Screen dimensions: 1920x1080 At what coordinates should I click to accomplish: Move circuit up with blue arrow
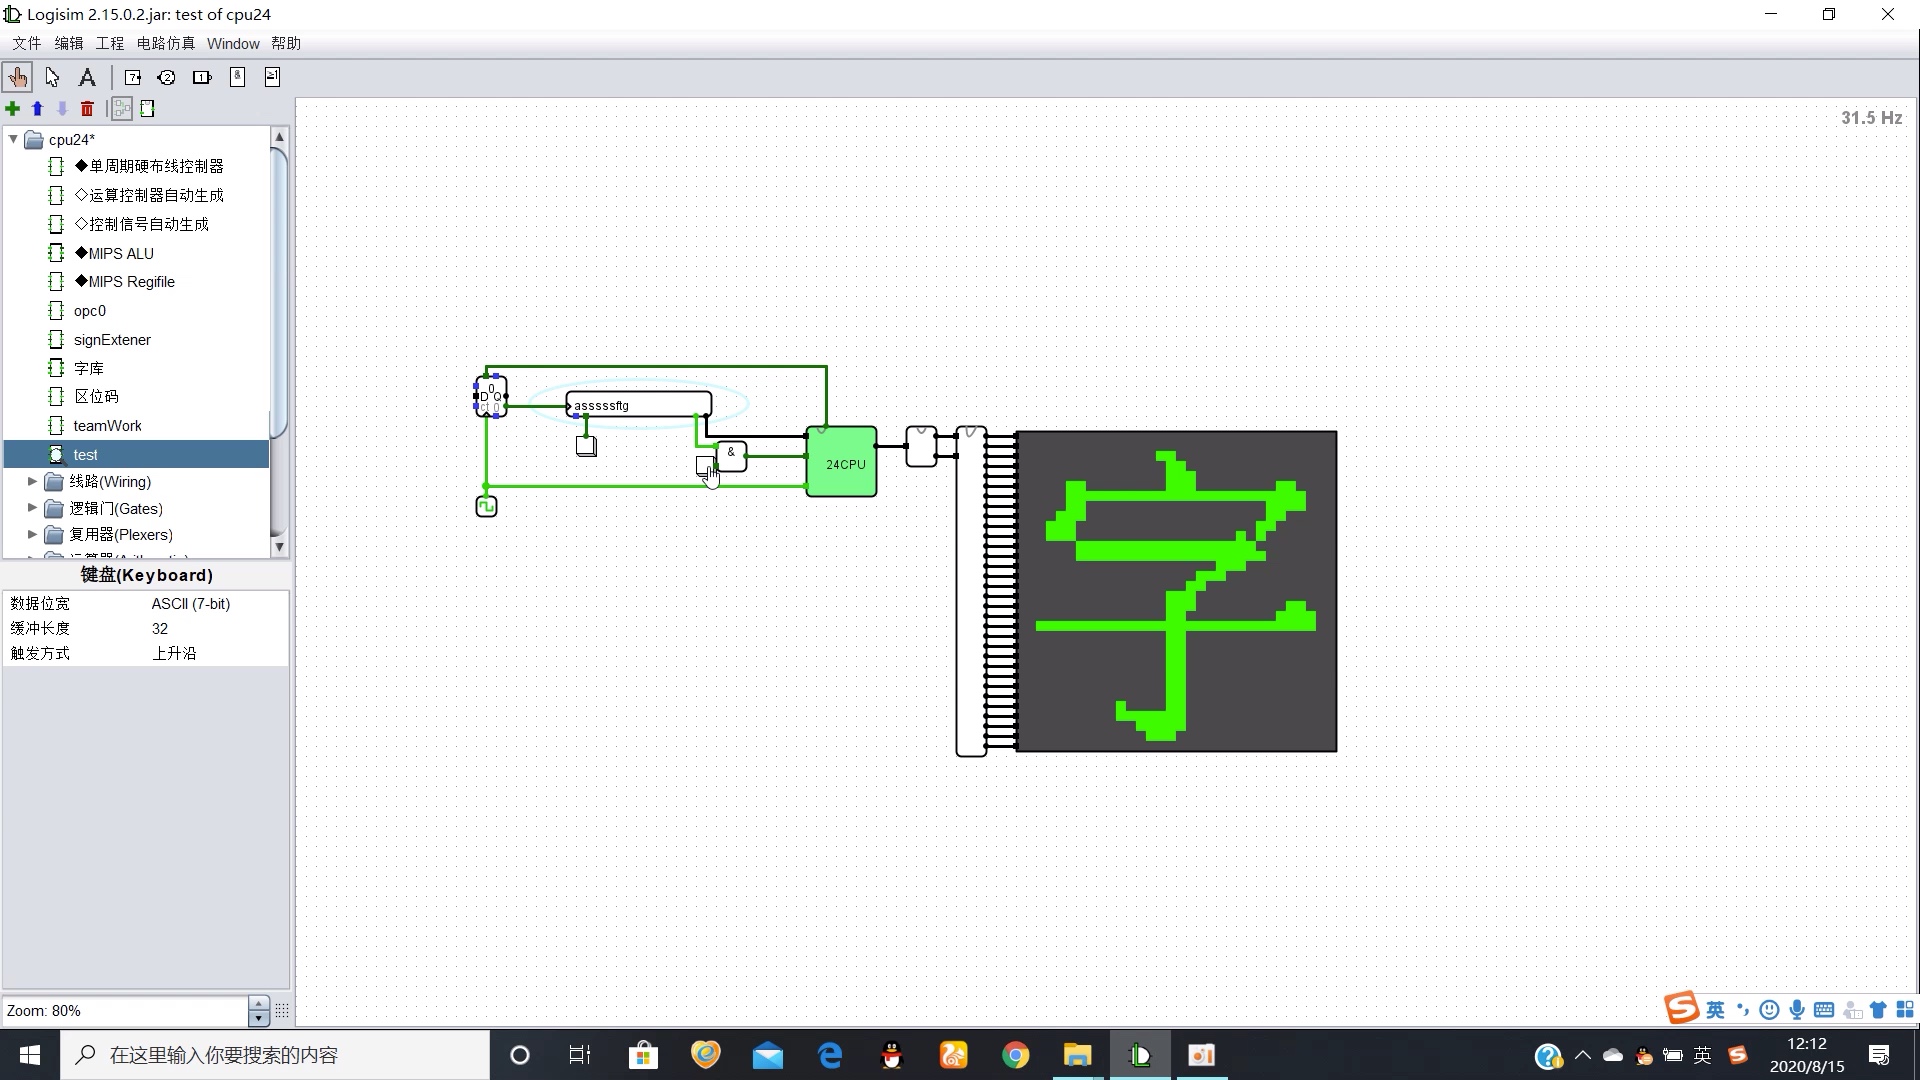[x=38, y=109]
